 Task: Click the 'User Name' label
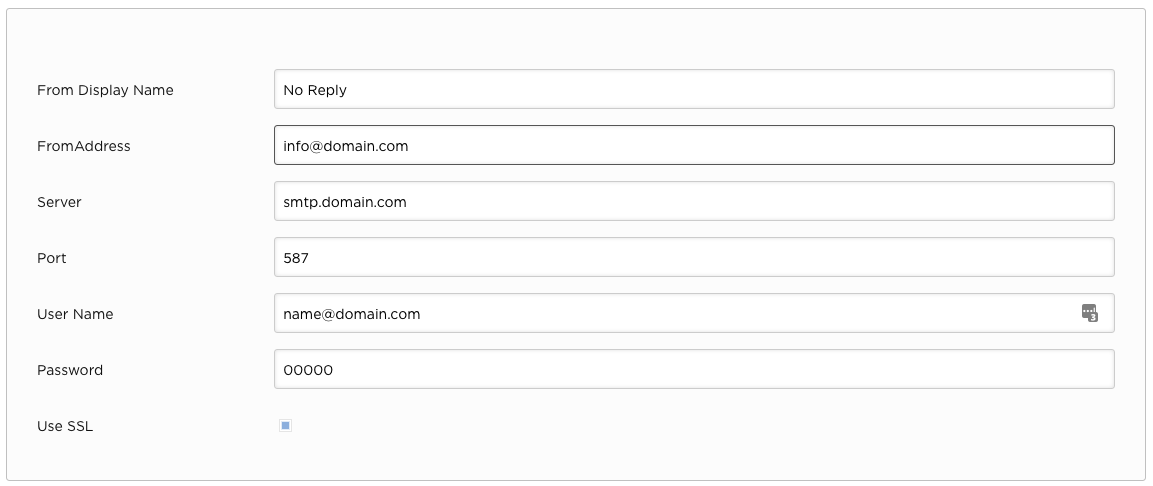(75, 314)
